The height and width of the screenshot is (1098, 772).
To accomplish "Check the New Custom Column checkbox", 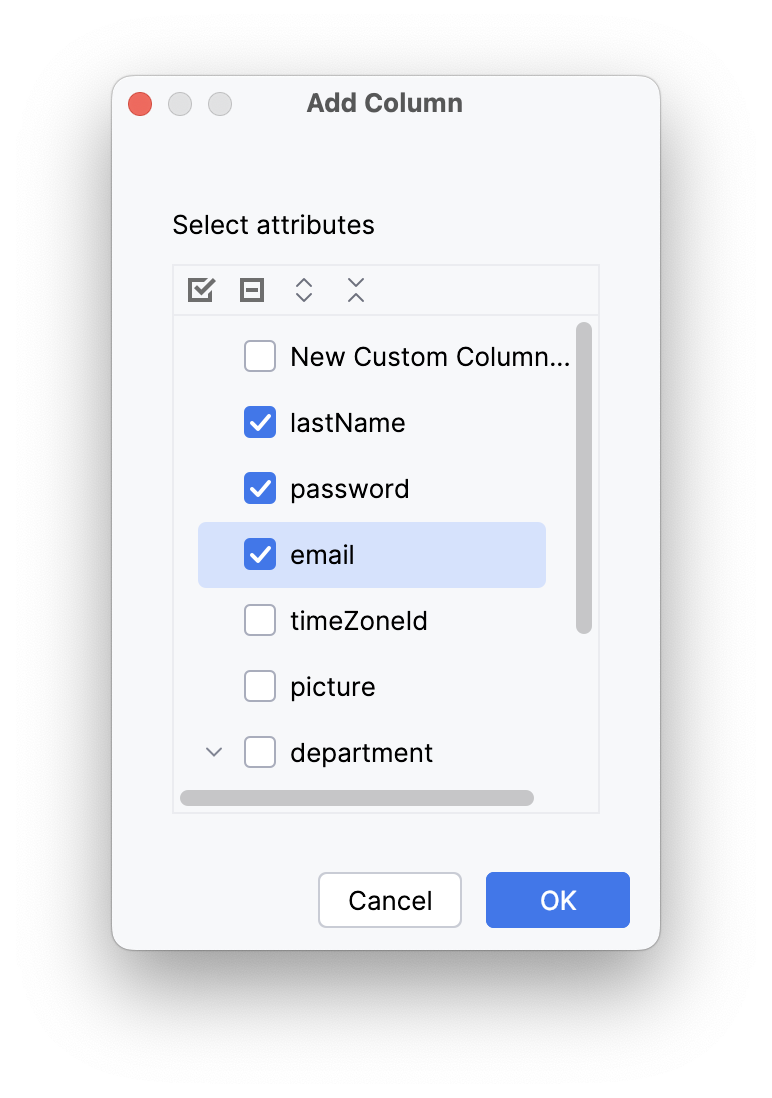I will tap(259, 356).
